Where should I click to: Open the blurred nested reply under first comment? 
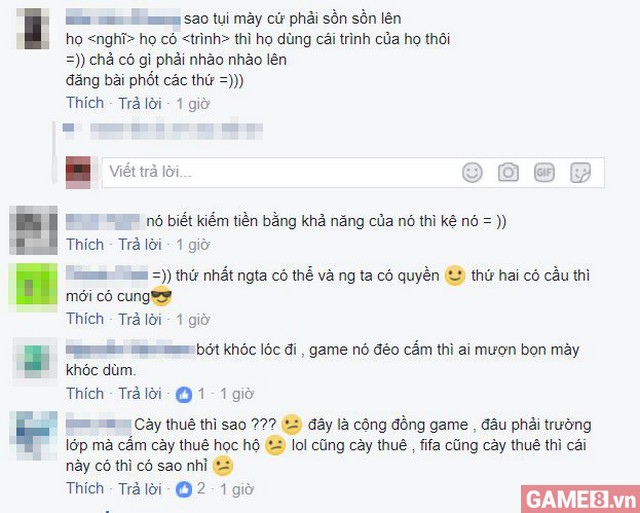(x=163, y=130)
